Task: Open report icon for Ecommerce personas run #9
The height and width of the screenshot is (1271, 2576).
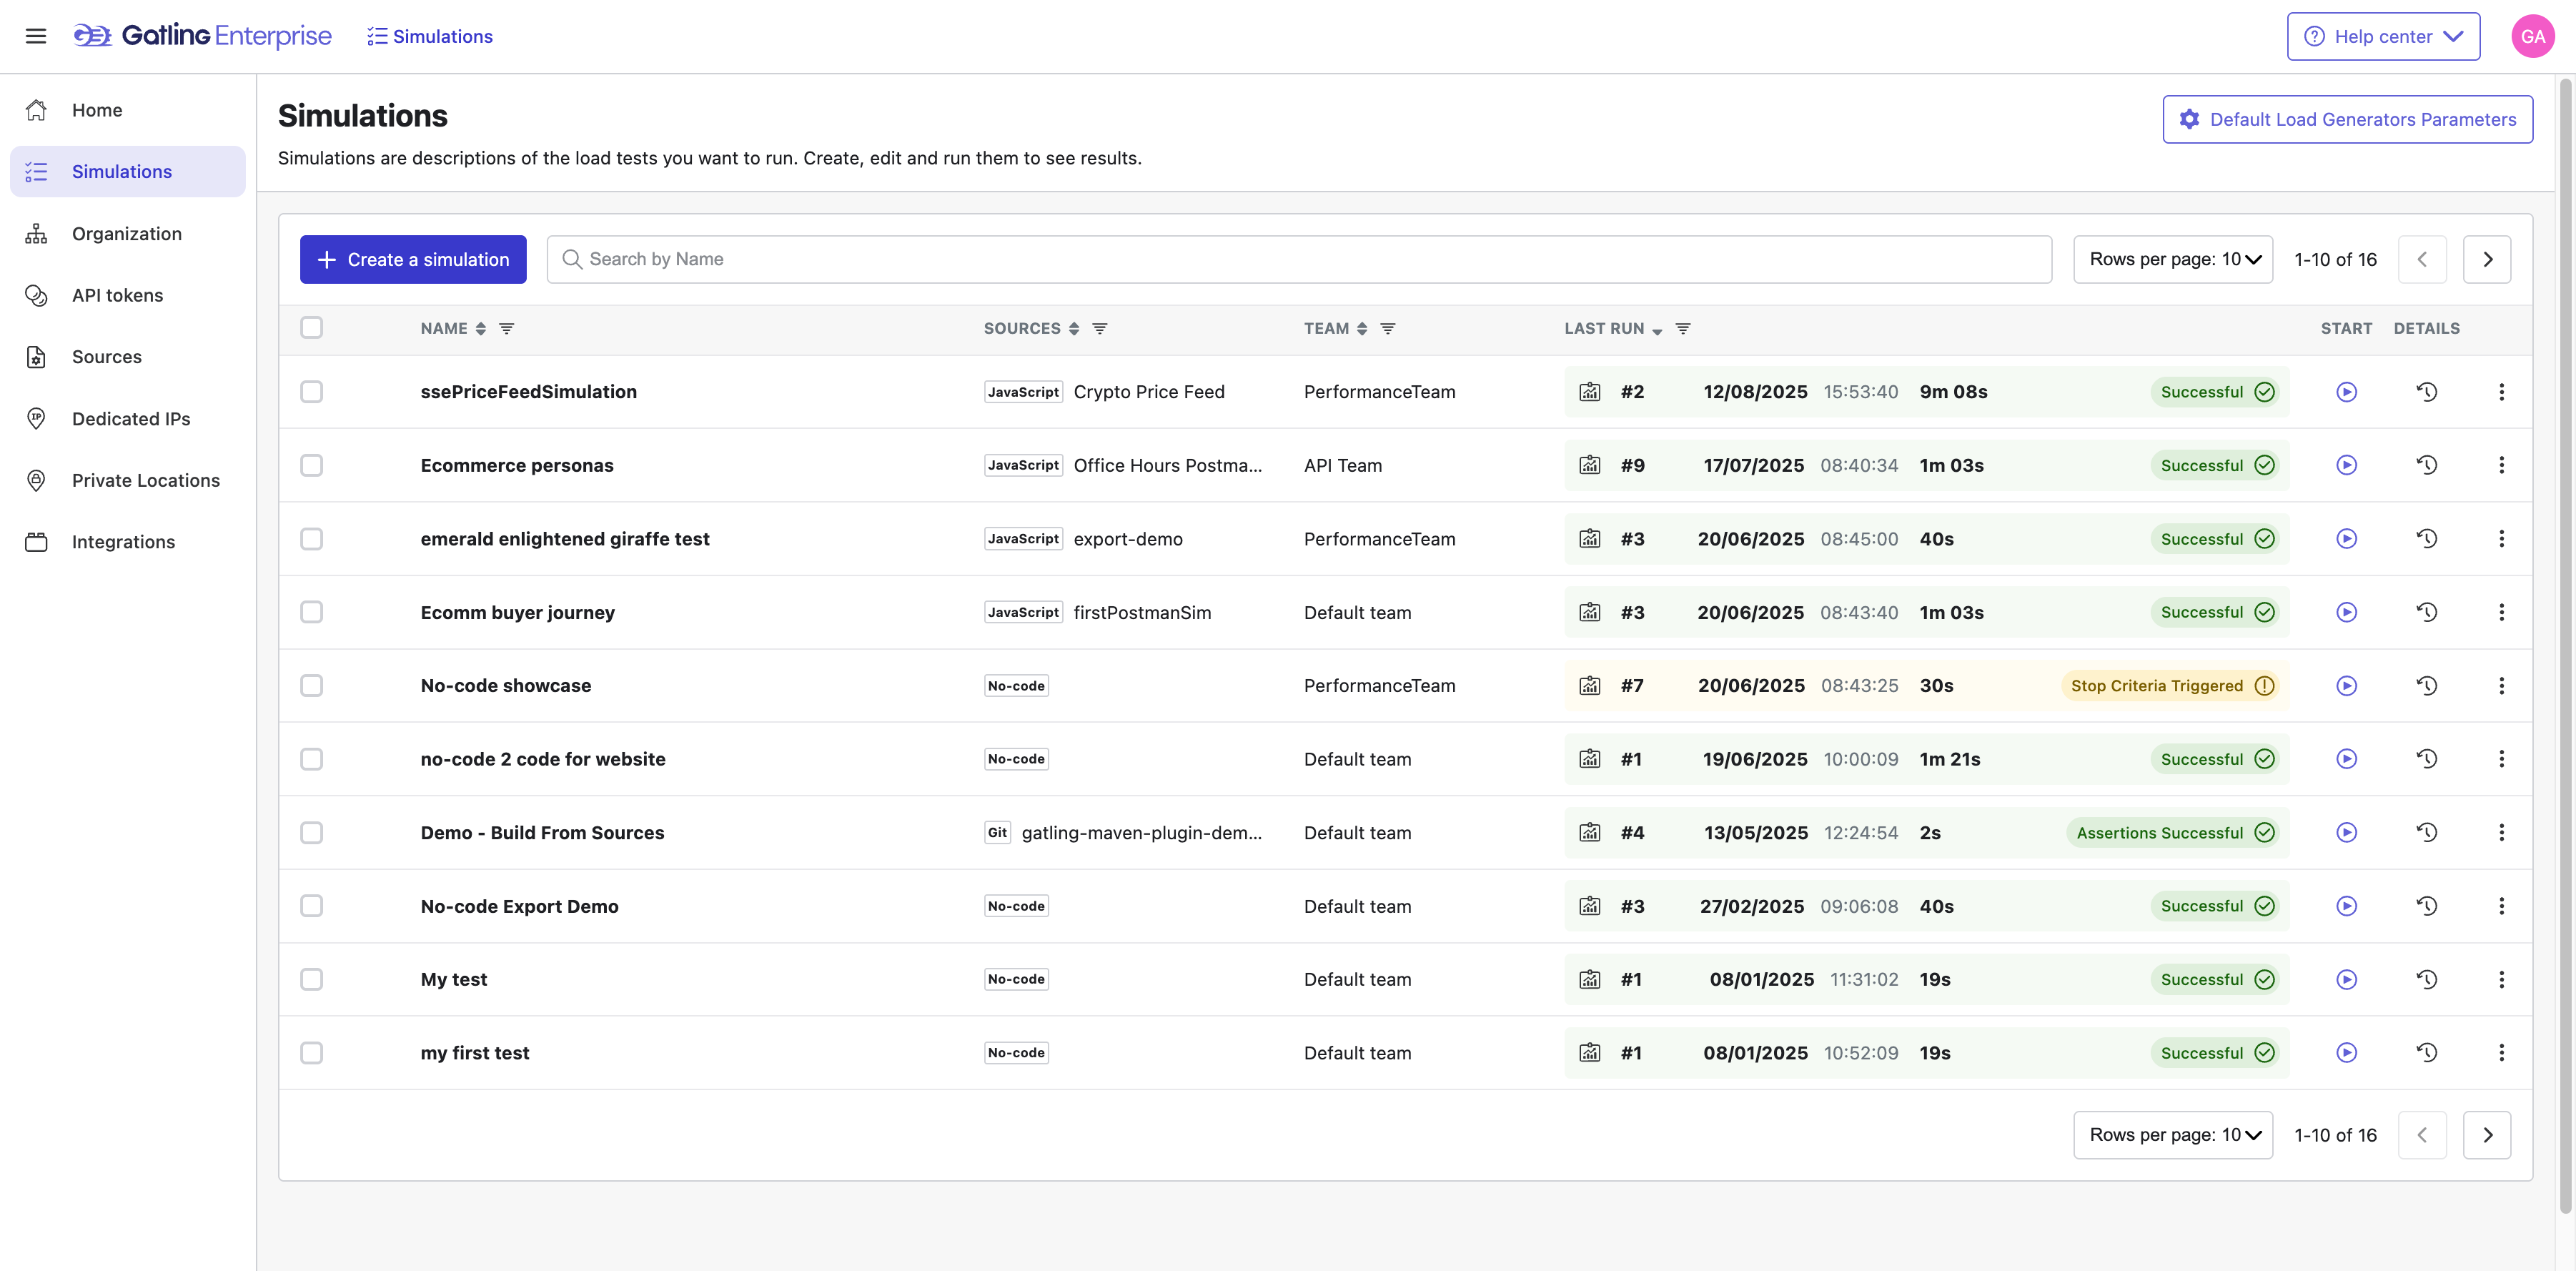Action: 1590,465
